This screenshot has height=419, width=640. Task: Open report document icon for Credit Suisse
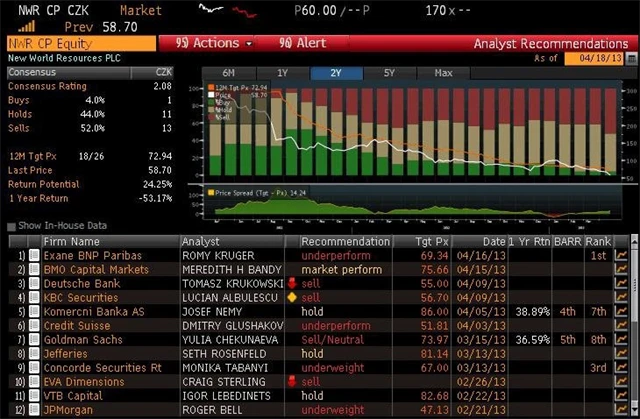[x=34, y=326]
